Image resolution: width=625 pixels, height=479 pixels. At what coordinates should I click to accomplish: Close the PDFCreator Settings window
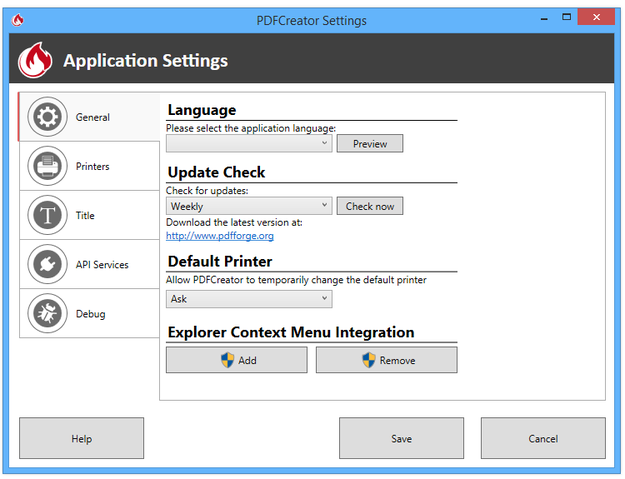(x=596, y=17)
